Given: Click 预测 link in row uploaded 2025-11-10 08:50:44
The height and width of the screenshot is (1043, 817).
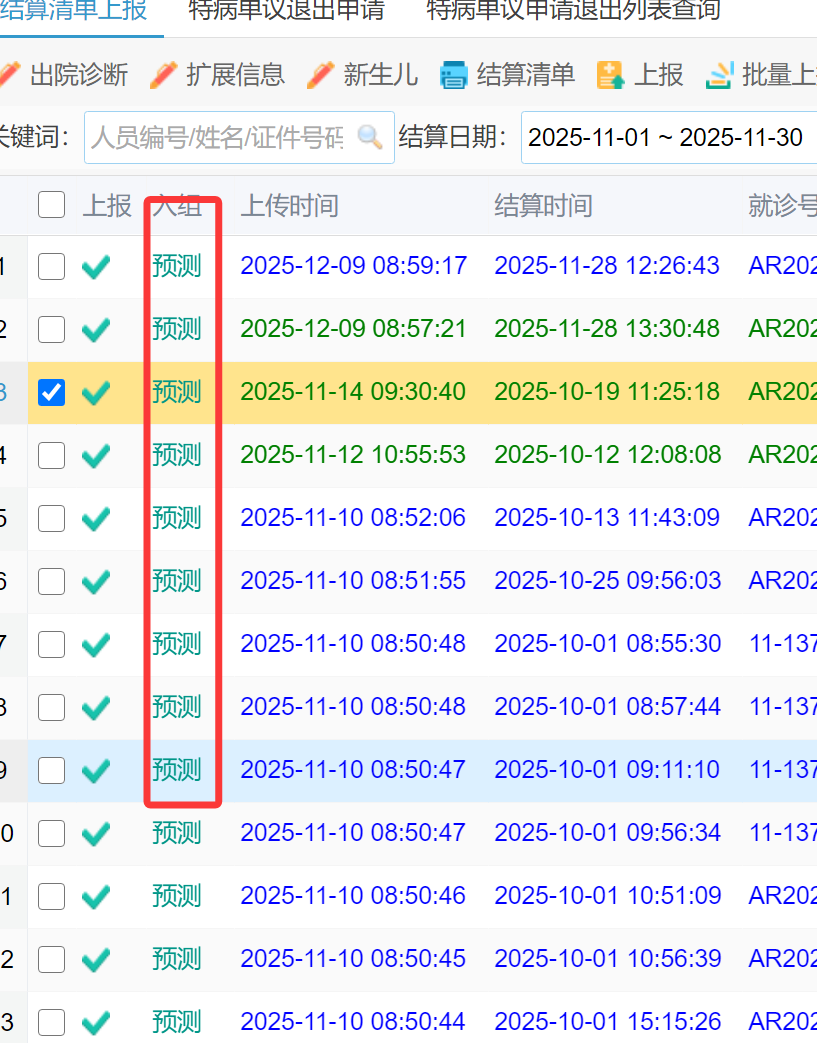Looking at the screenshot, I should [x=177, y=1022].
